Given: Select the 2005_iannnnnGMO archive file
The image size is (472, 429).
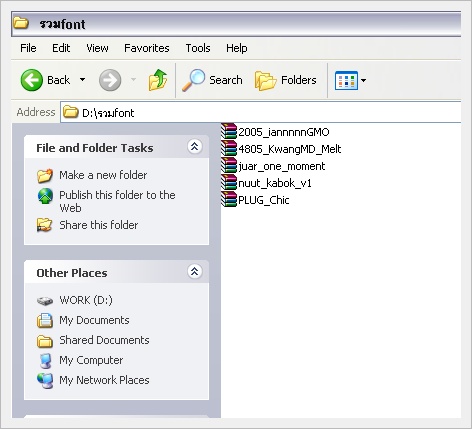Looking at the screenshot, I should pyautogui.click(x=275, y=132).
